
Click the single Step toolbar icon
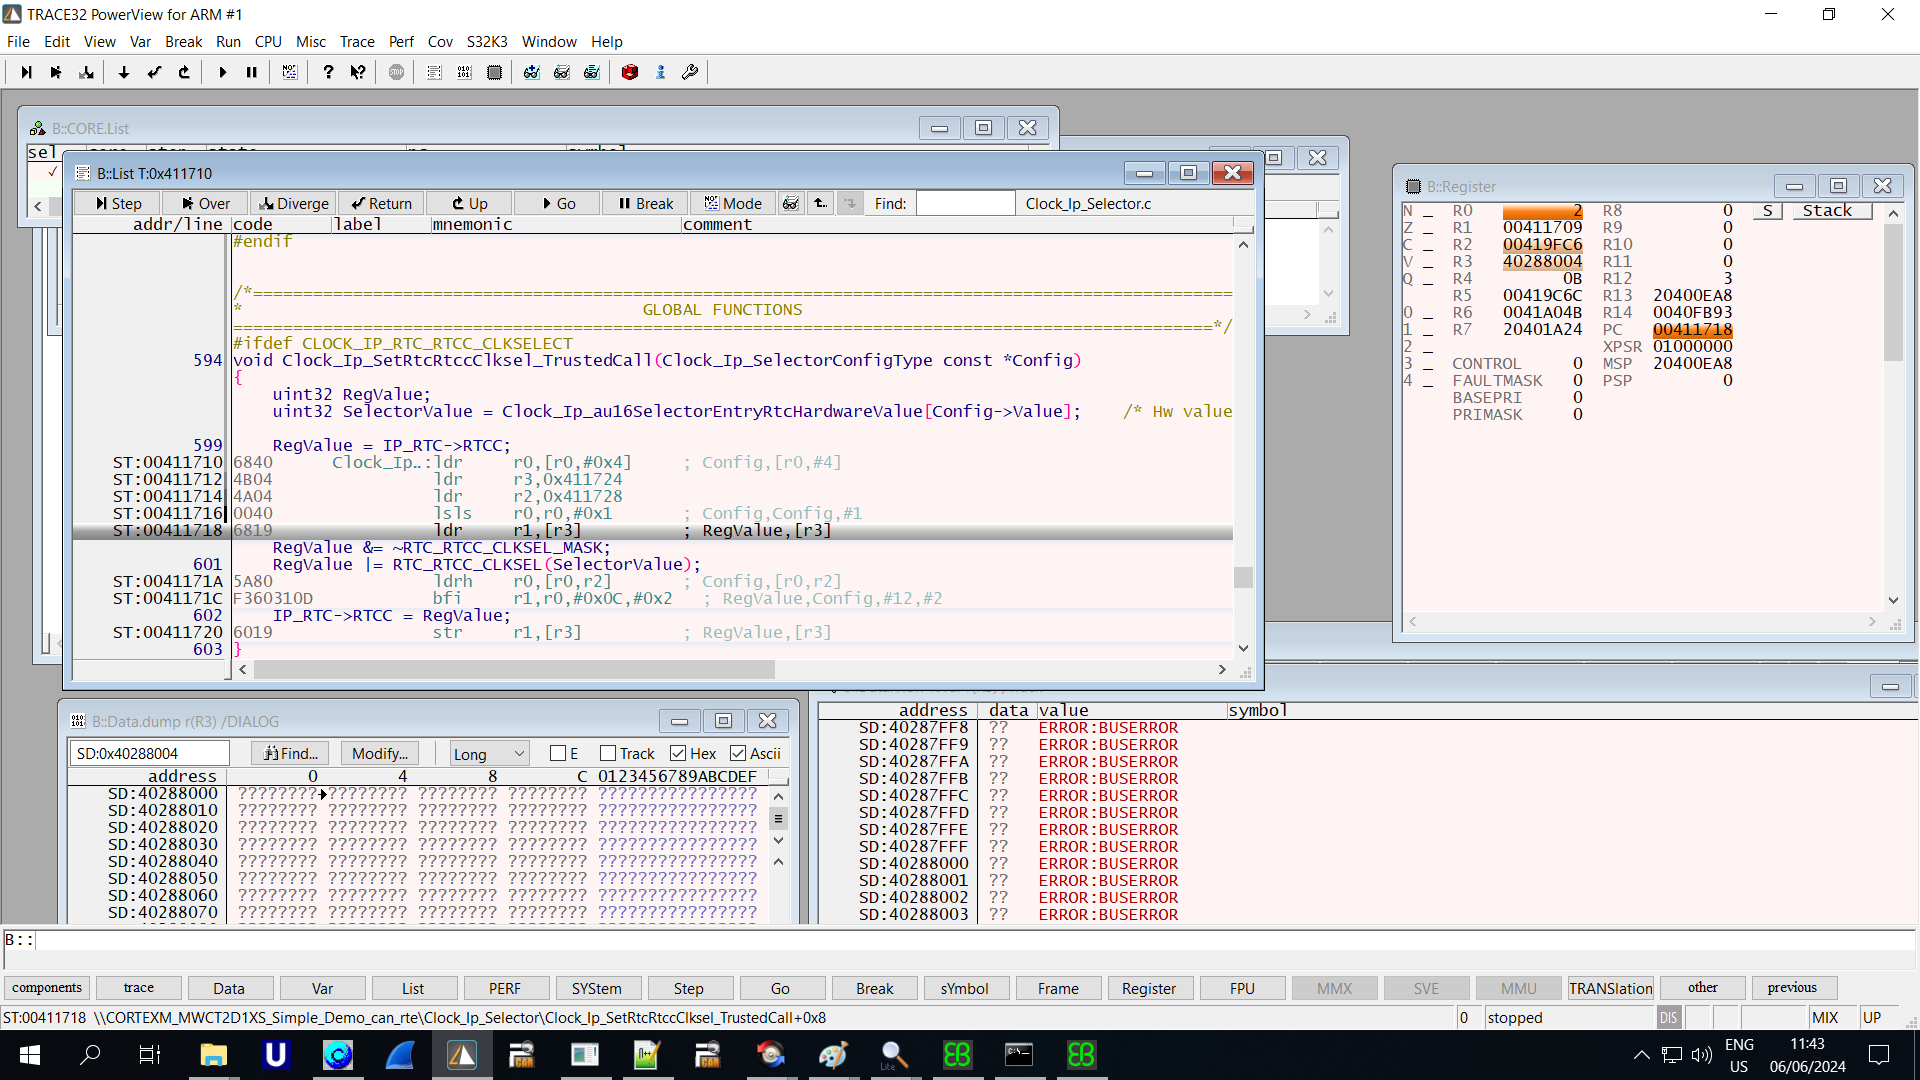pos(26,72)
